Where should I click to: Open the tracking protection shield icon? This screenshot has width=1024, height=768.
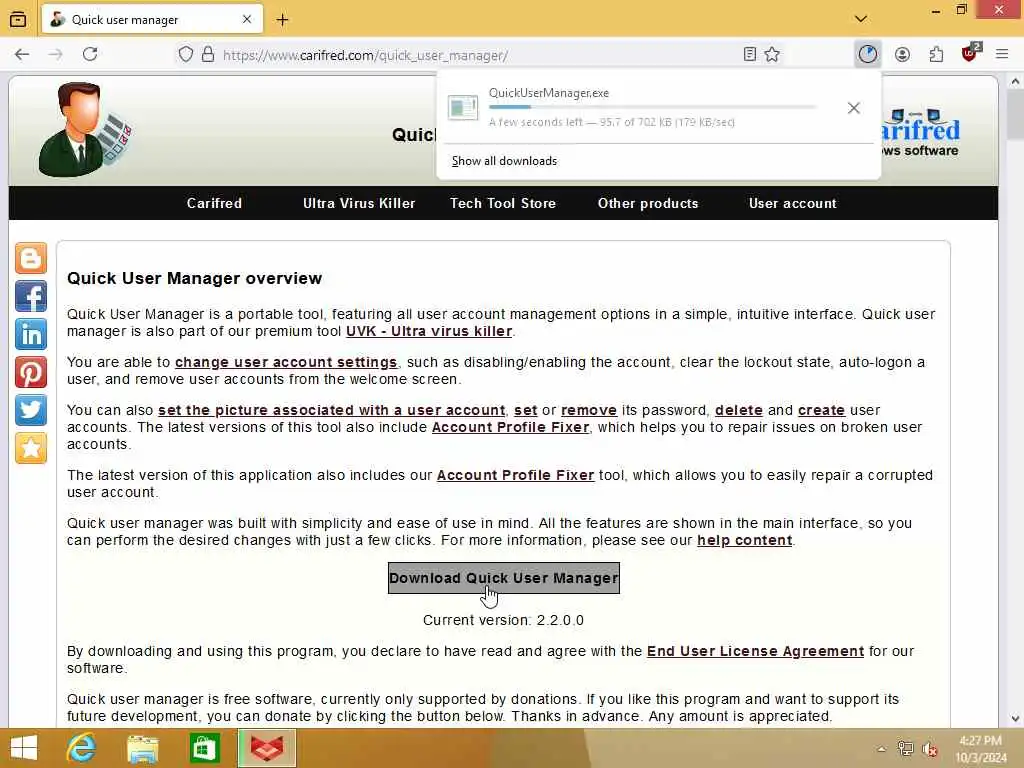(185, 55)
